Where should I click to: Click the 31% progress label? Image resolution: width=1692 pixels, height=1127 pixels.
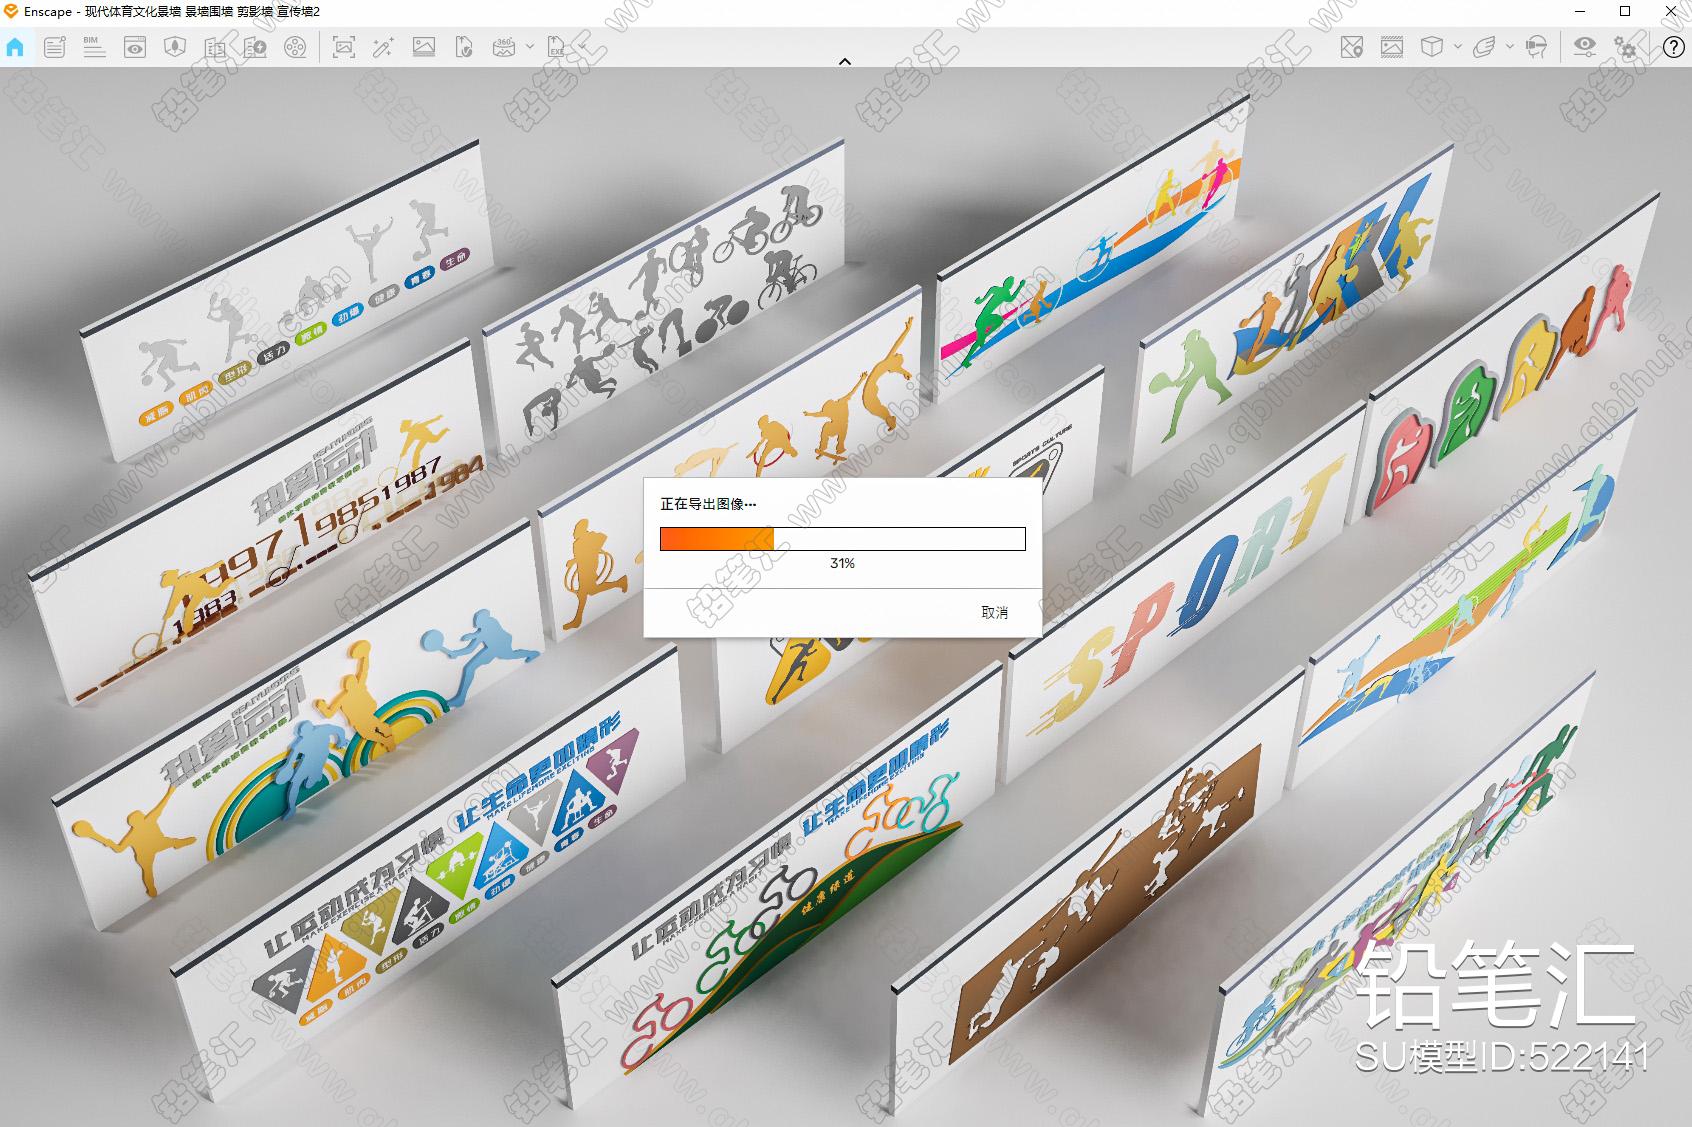(842, 564)
